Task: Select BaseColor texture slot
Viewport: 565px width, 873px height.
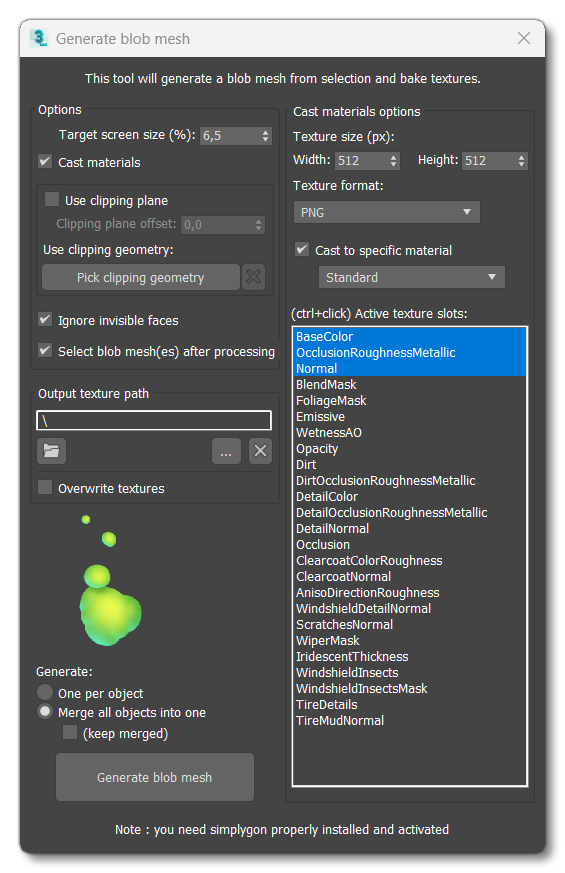Action: tap(410, 336)
